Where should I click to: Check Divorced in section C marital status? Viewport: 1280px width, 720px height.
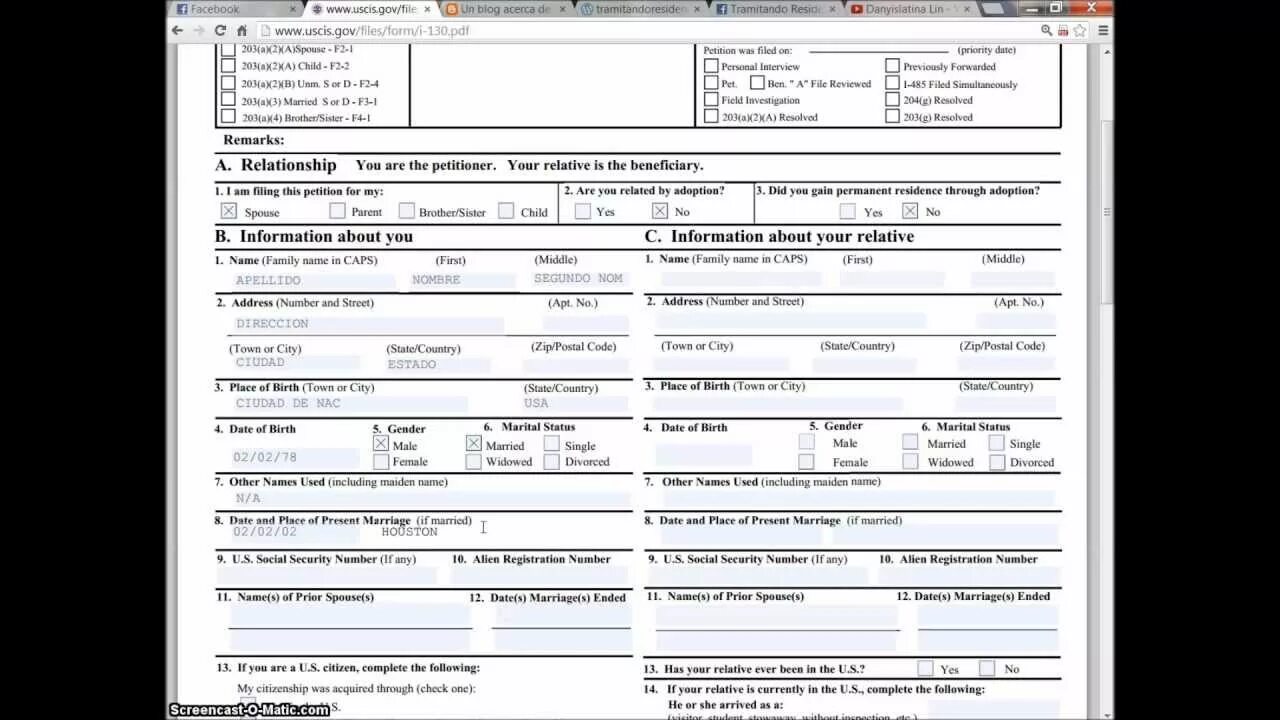(x=997, y=461)
